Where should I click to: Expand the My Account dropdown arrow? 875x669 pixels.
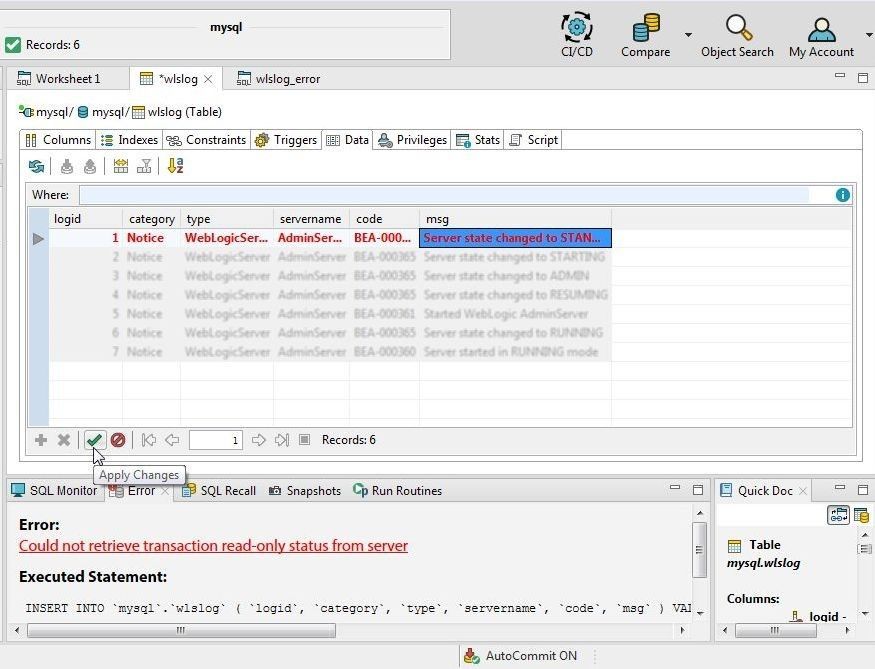click(x=869, y=35)
